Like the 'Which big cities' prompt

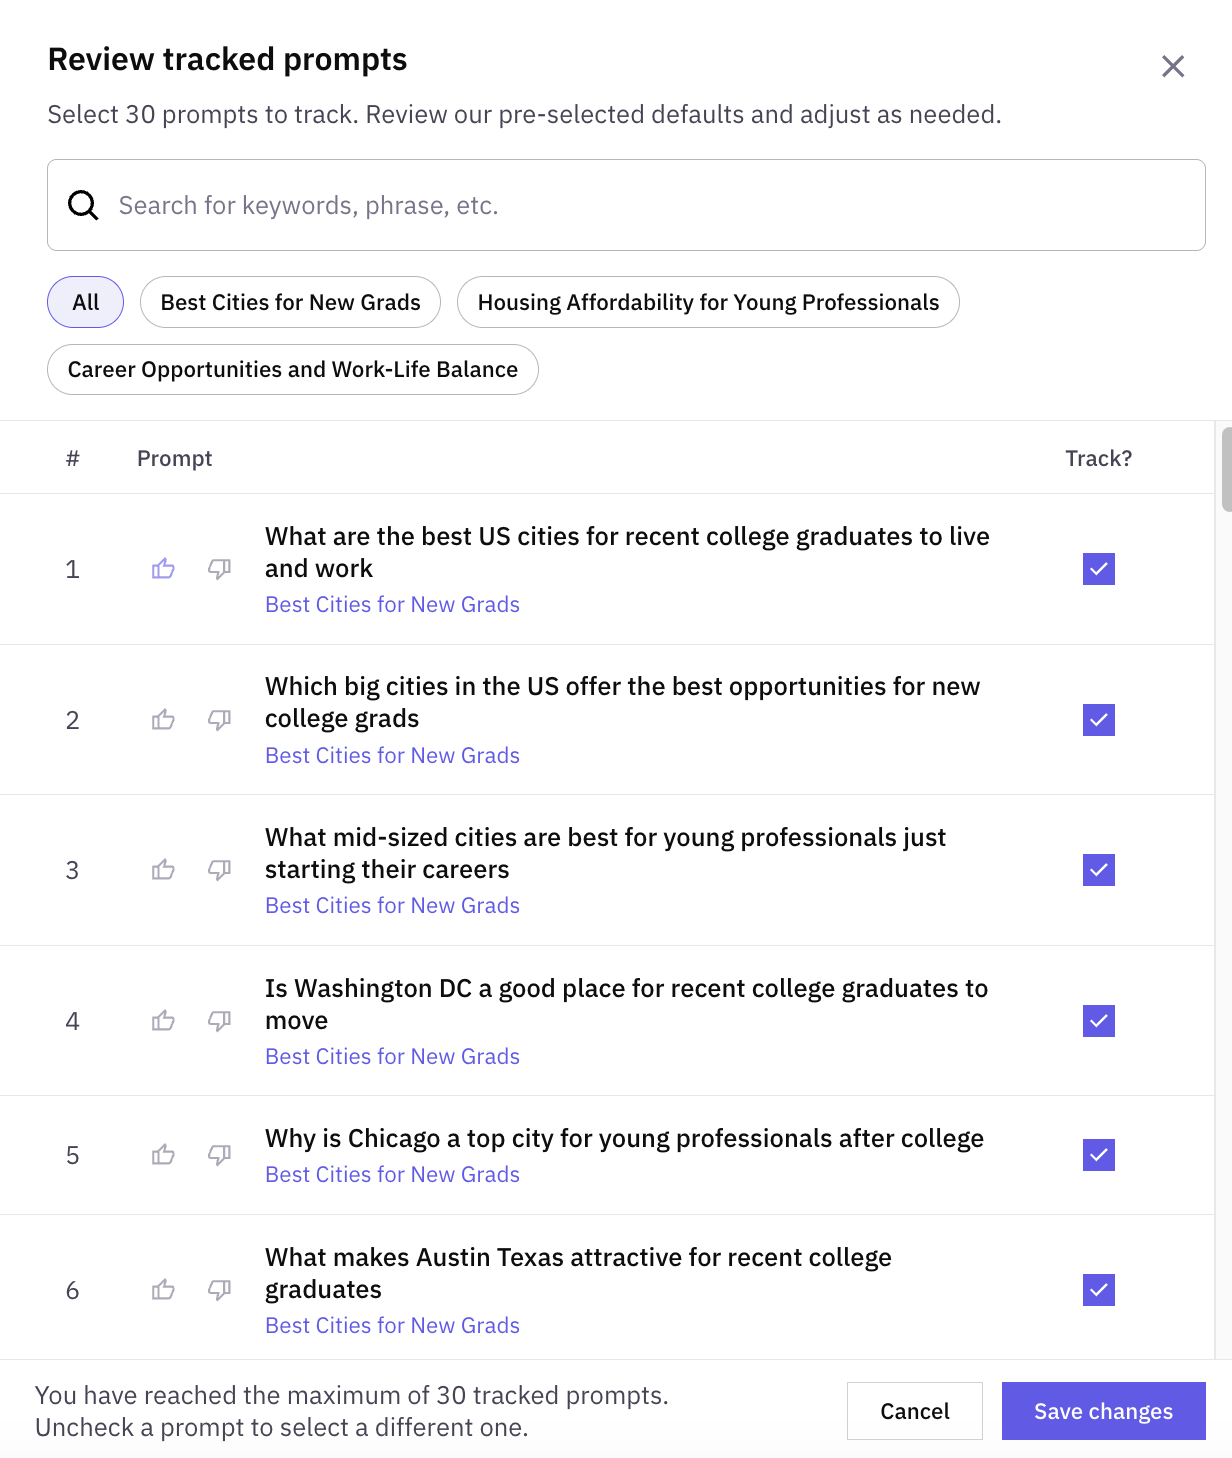point(163,720)
